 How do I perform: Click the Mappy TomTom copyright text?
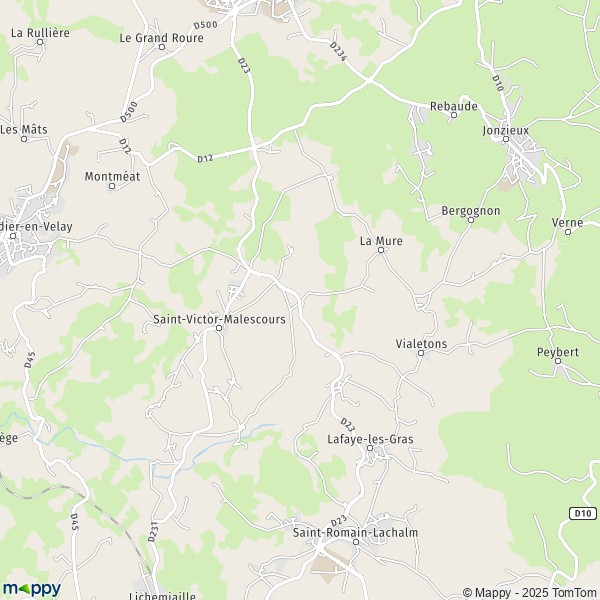click(531, 593)
